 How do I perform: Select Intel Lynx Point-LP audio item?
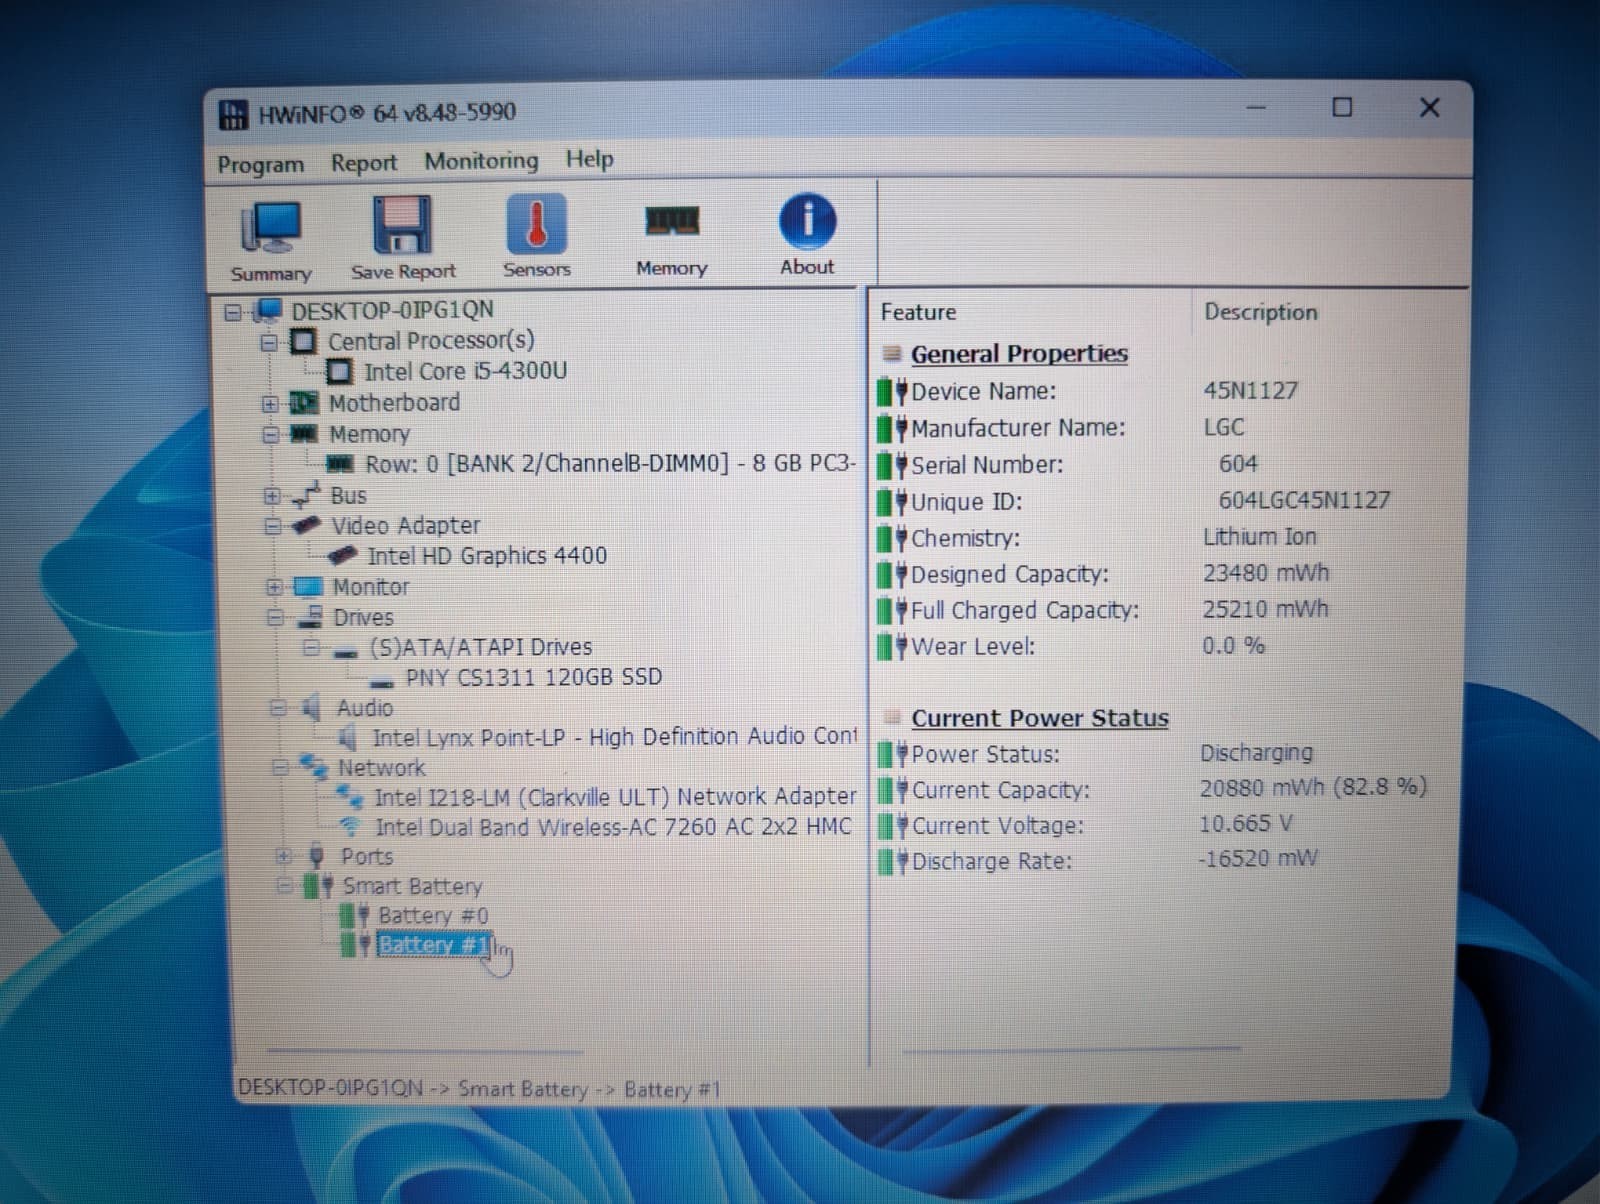tap(615, 737)
